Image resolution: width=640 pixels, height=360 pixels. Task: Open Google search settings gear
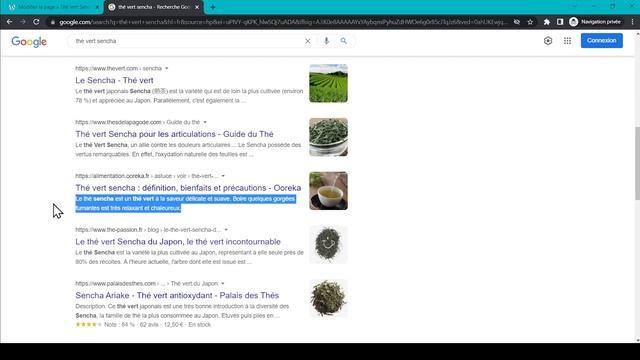click(x=548, y=41)
